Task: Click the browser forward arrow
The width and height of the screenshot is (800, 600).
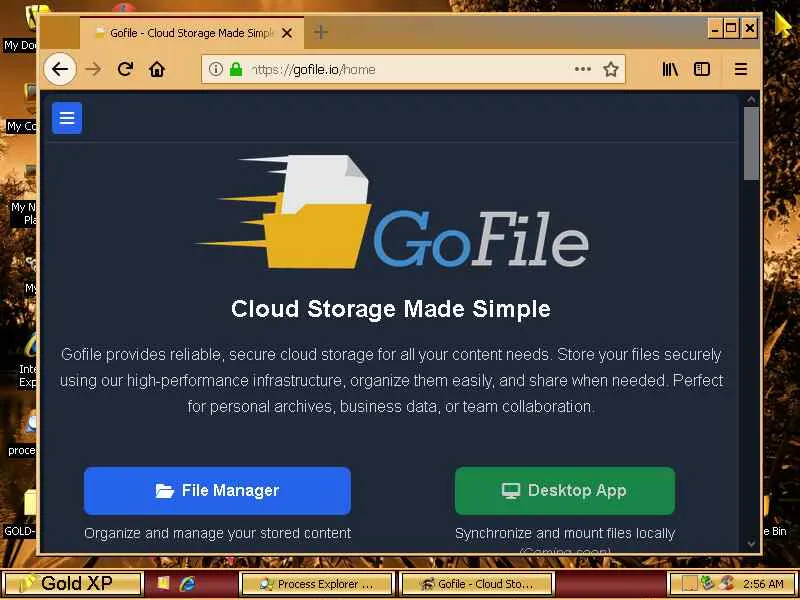Action: (x=93, y=69)
